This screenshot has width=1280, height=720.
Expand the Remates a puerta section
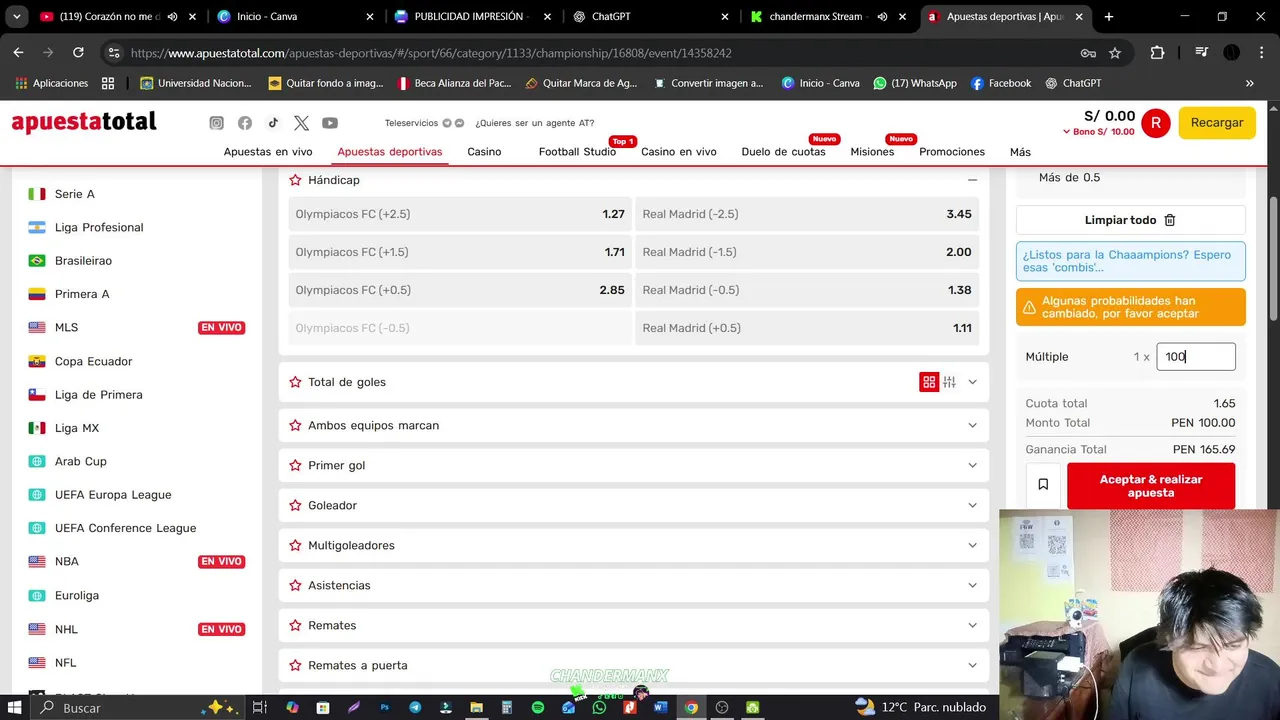point(972,665)
